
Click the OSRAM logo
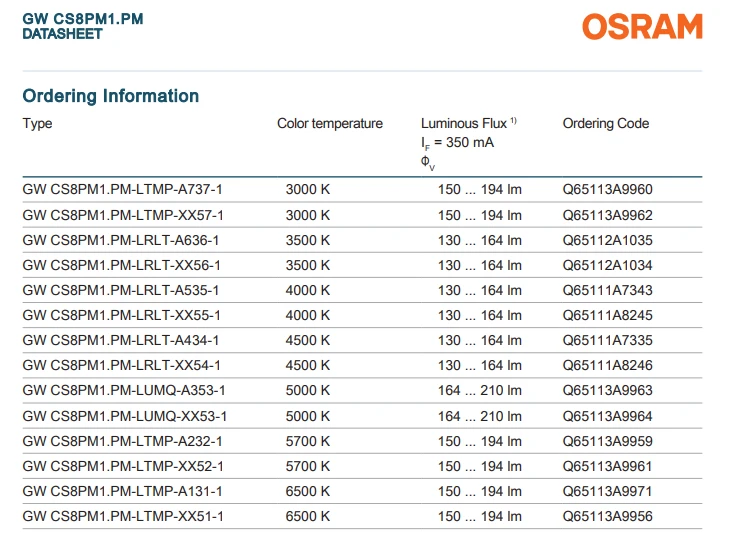[x=642, y=27]
